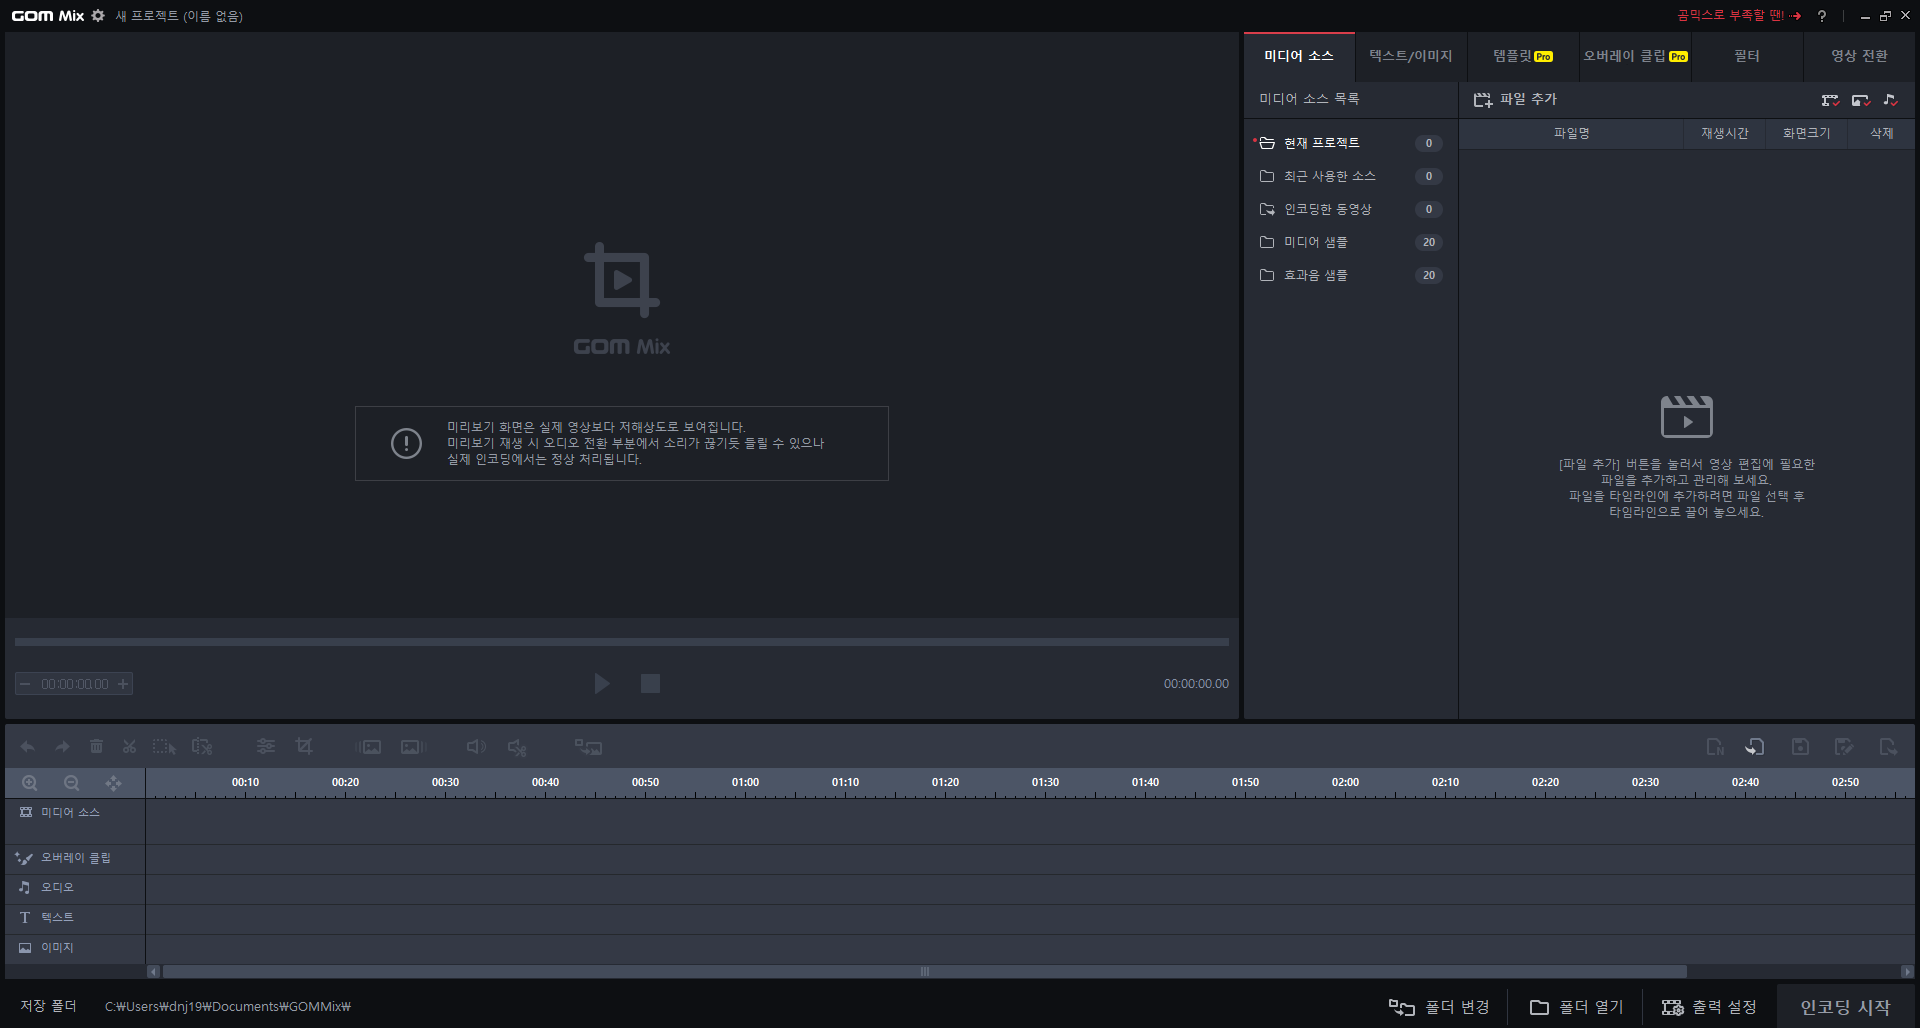This screenshot has height=1028, width=1920.
Task: Toggle the image file filter icon
Action: tap(1860, 100)
